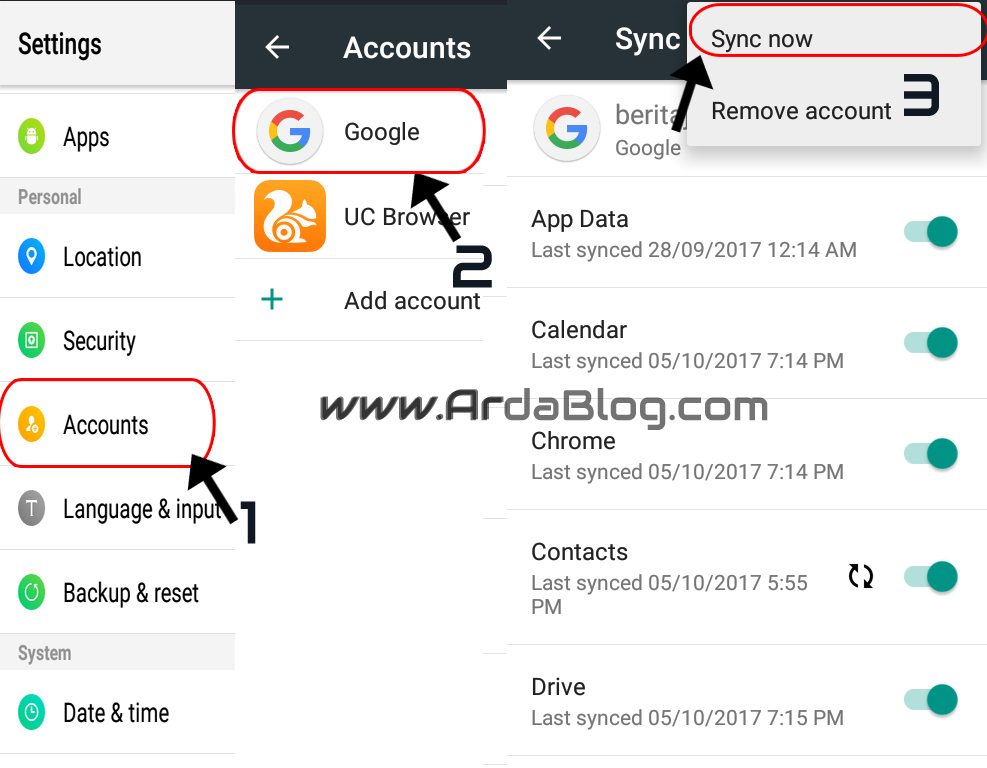Tap the back arrow on Sync screen
987x768 pixels.
549,38
